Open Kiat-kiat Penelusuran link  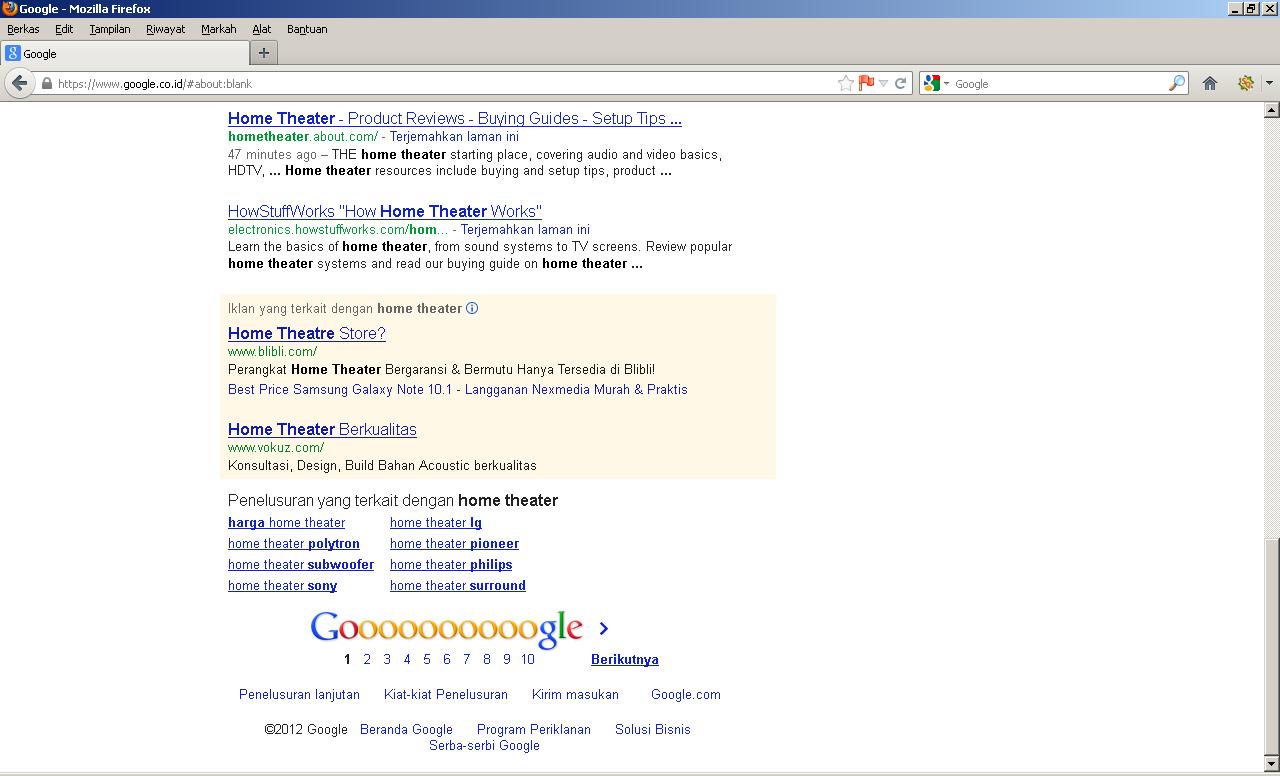coord(446,694)
